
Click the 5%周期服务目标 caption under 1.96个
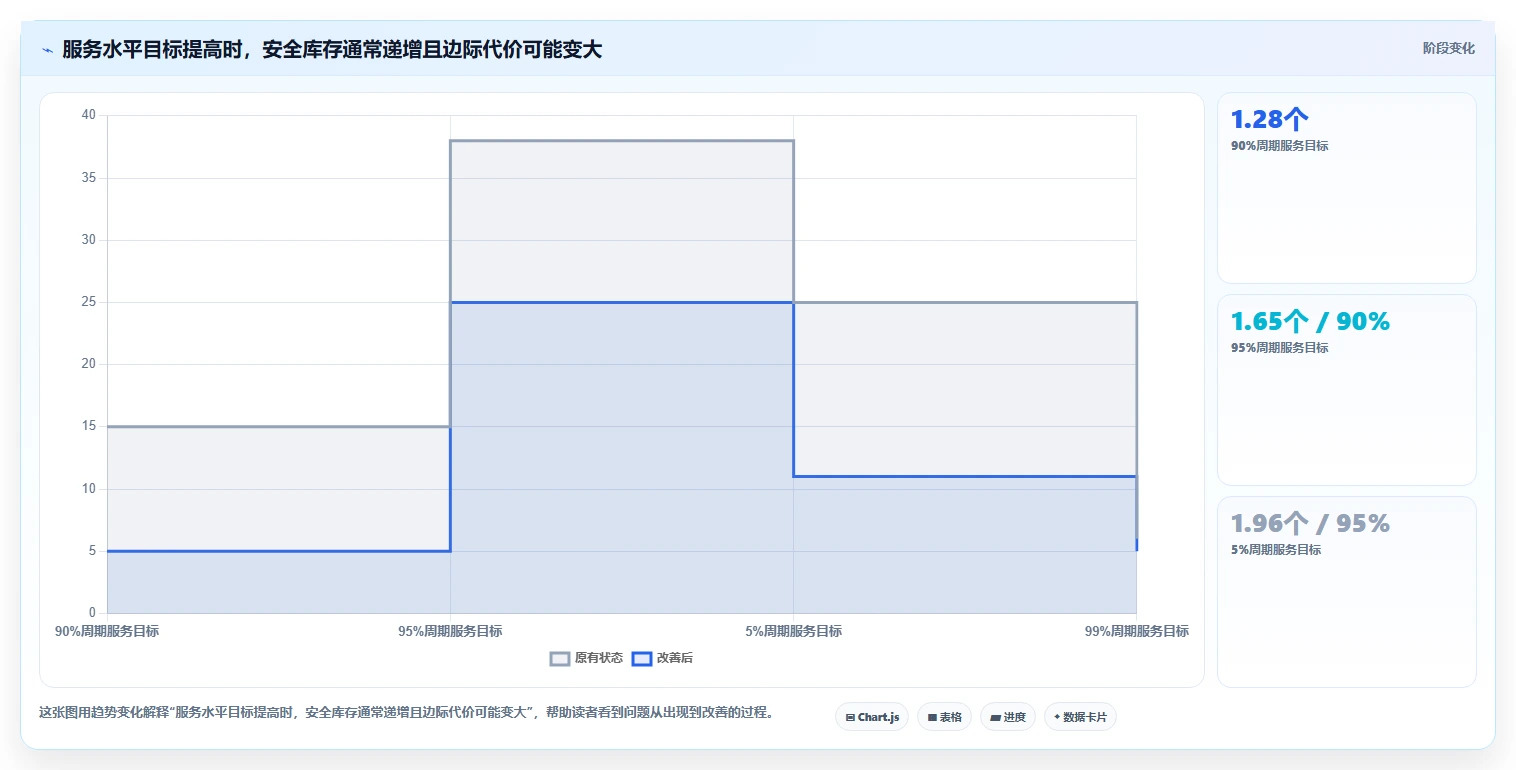tap(1276, 550)
